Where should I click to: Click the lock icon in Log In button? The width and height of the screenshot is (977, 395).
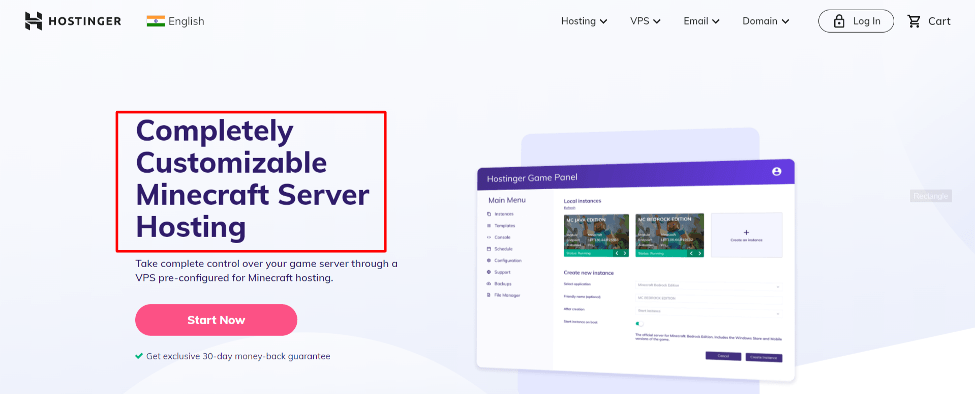(839, 21)
